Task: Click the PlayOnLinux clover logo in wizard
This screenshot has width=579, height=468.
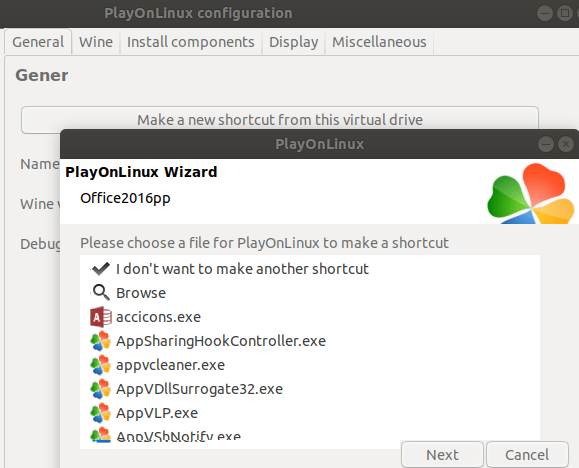Action: [531, 194]
